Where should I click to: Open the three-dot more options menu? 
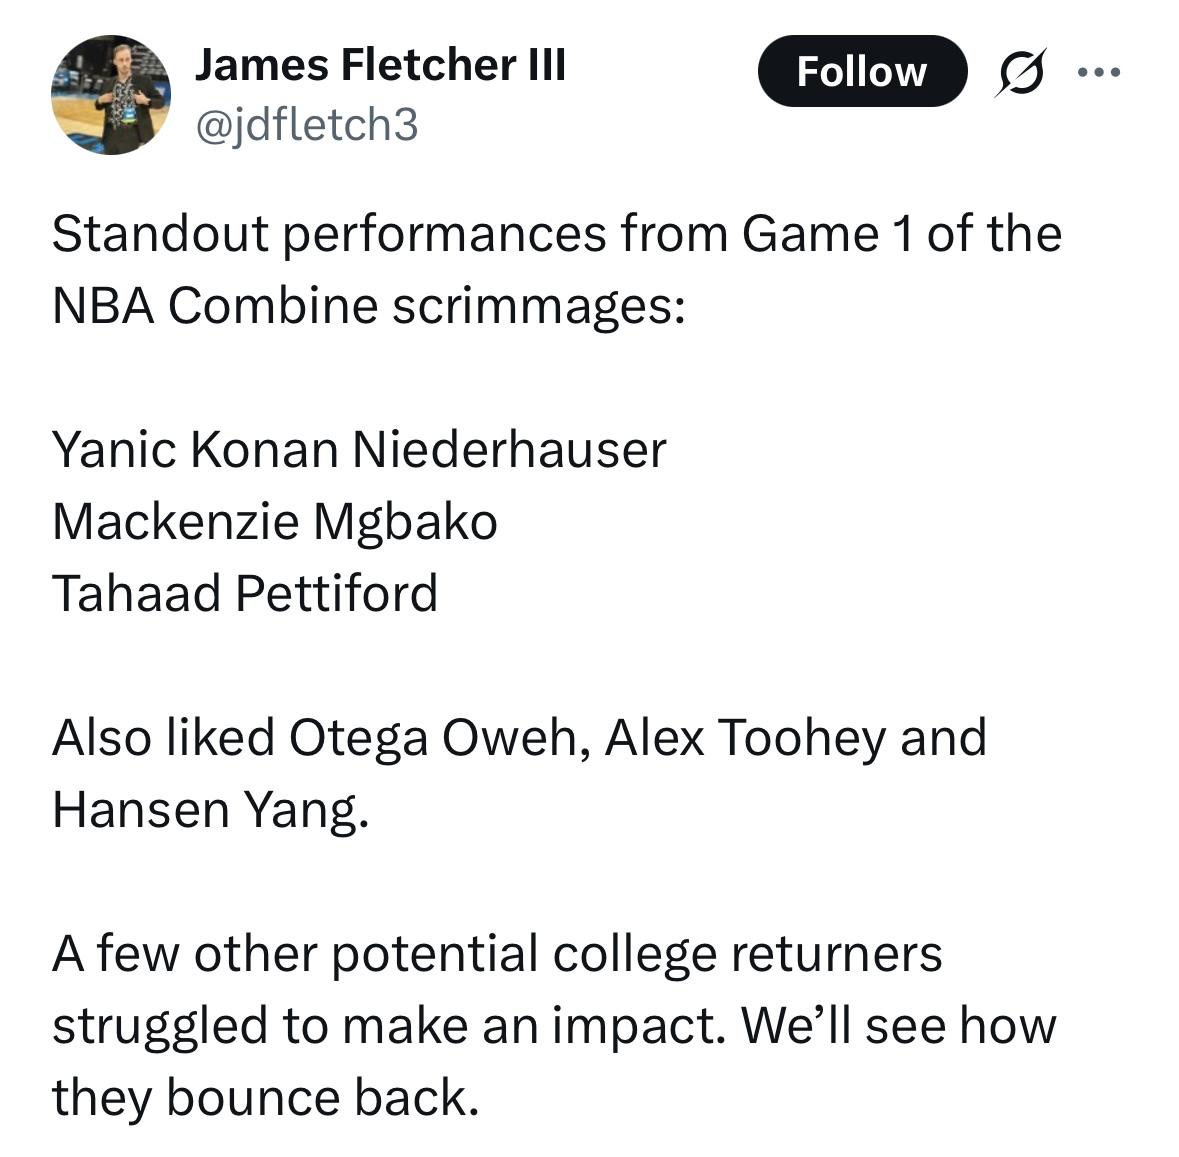point(1099,72)
